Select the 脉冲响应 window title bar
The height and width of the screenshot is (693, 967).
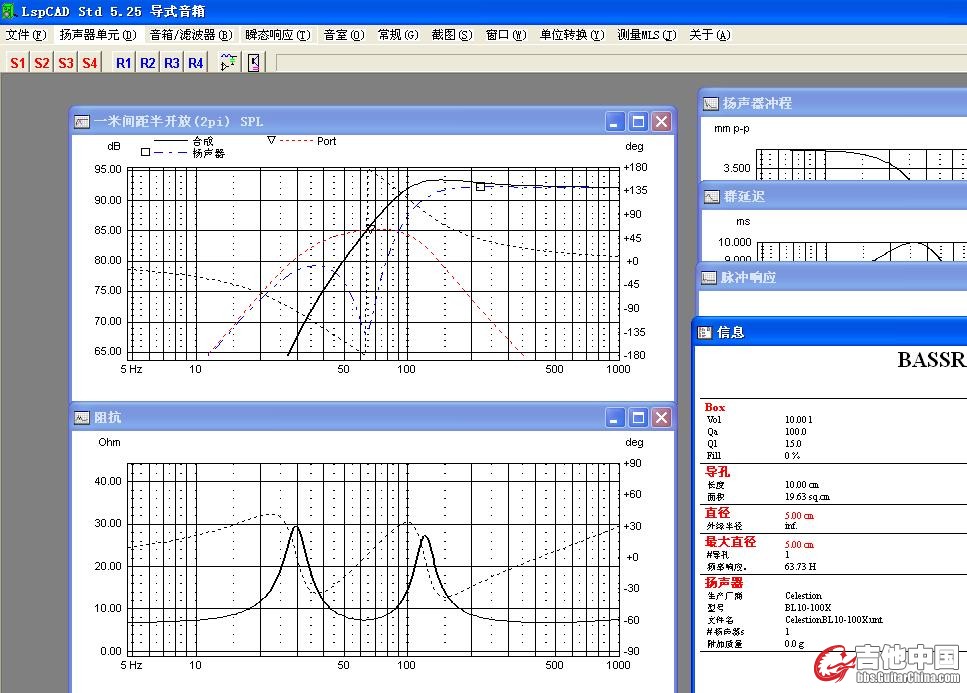click(832, 277)
